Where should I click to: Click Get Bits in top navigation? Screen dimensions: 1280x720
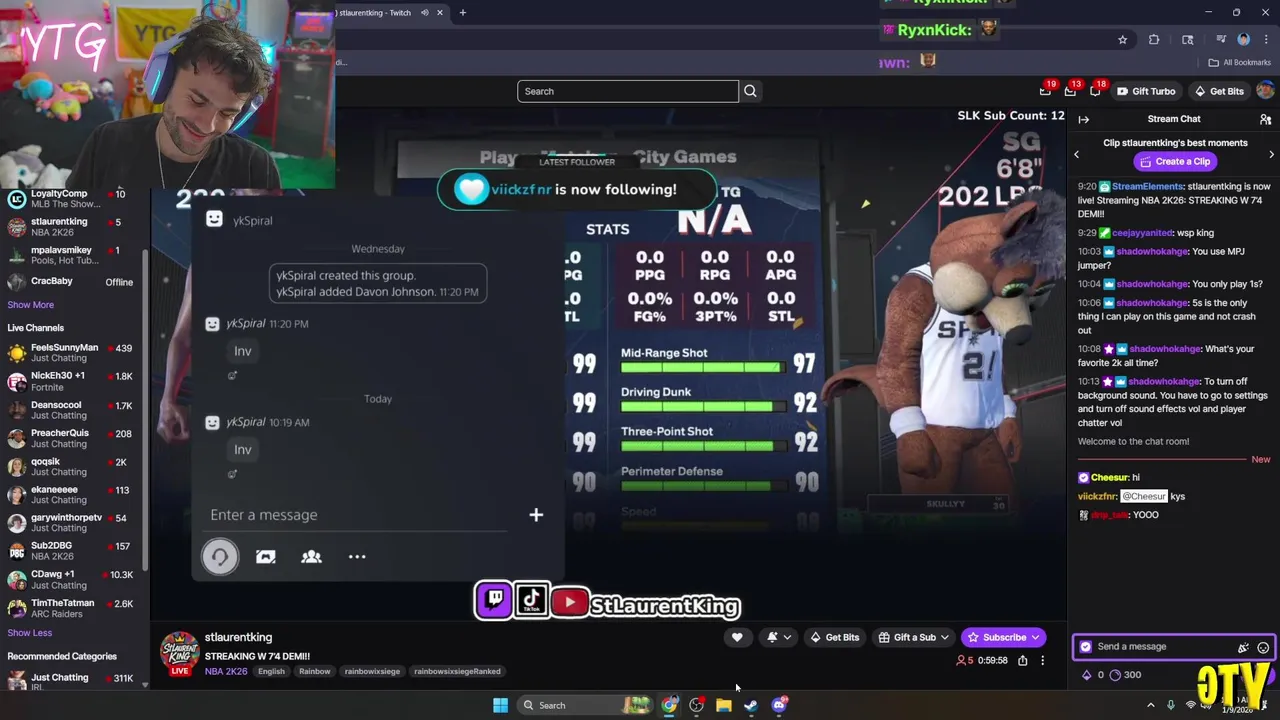pos(1219,91)
